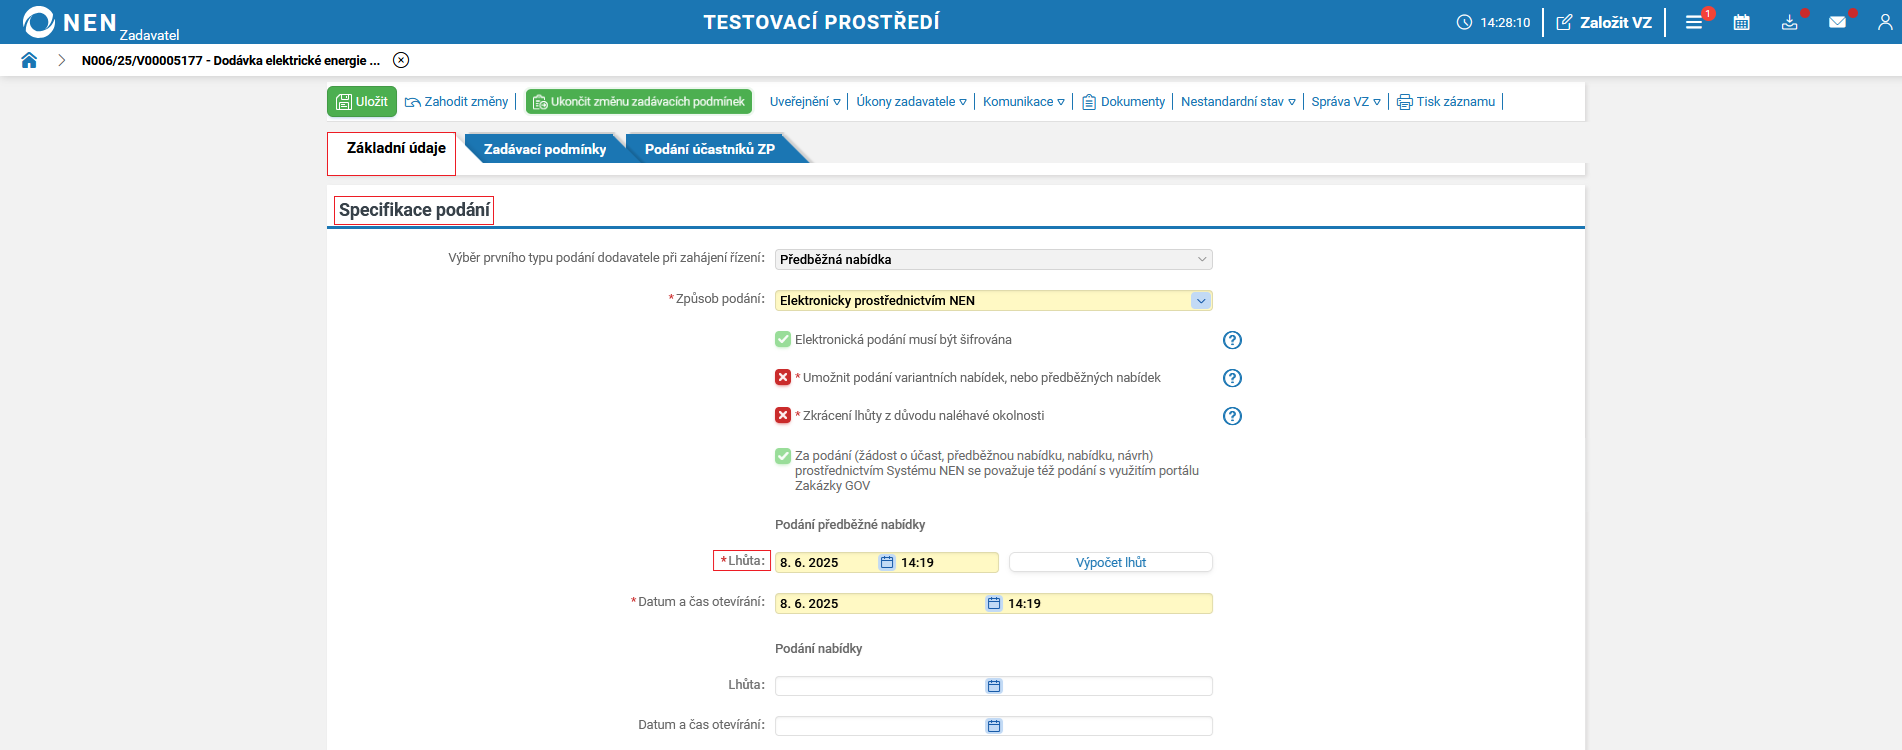Toggle the Zakázky GOV portal checkbox
This screenshot has height=750, width=1902.
coord(783,456)
